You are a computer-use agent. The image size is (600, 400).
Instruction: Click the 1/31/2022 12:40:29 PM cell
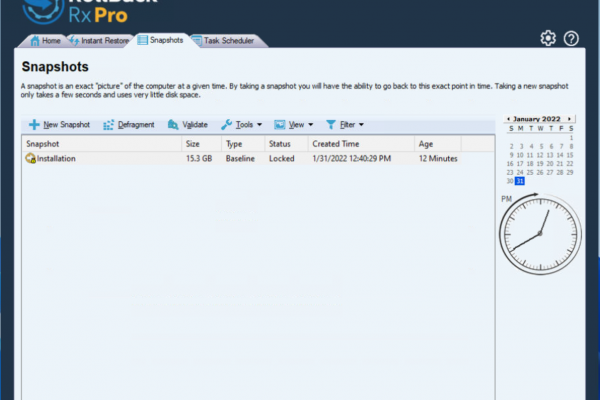click(x=352, y=158)
